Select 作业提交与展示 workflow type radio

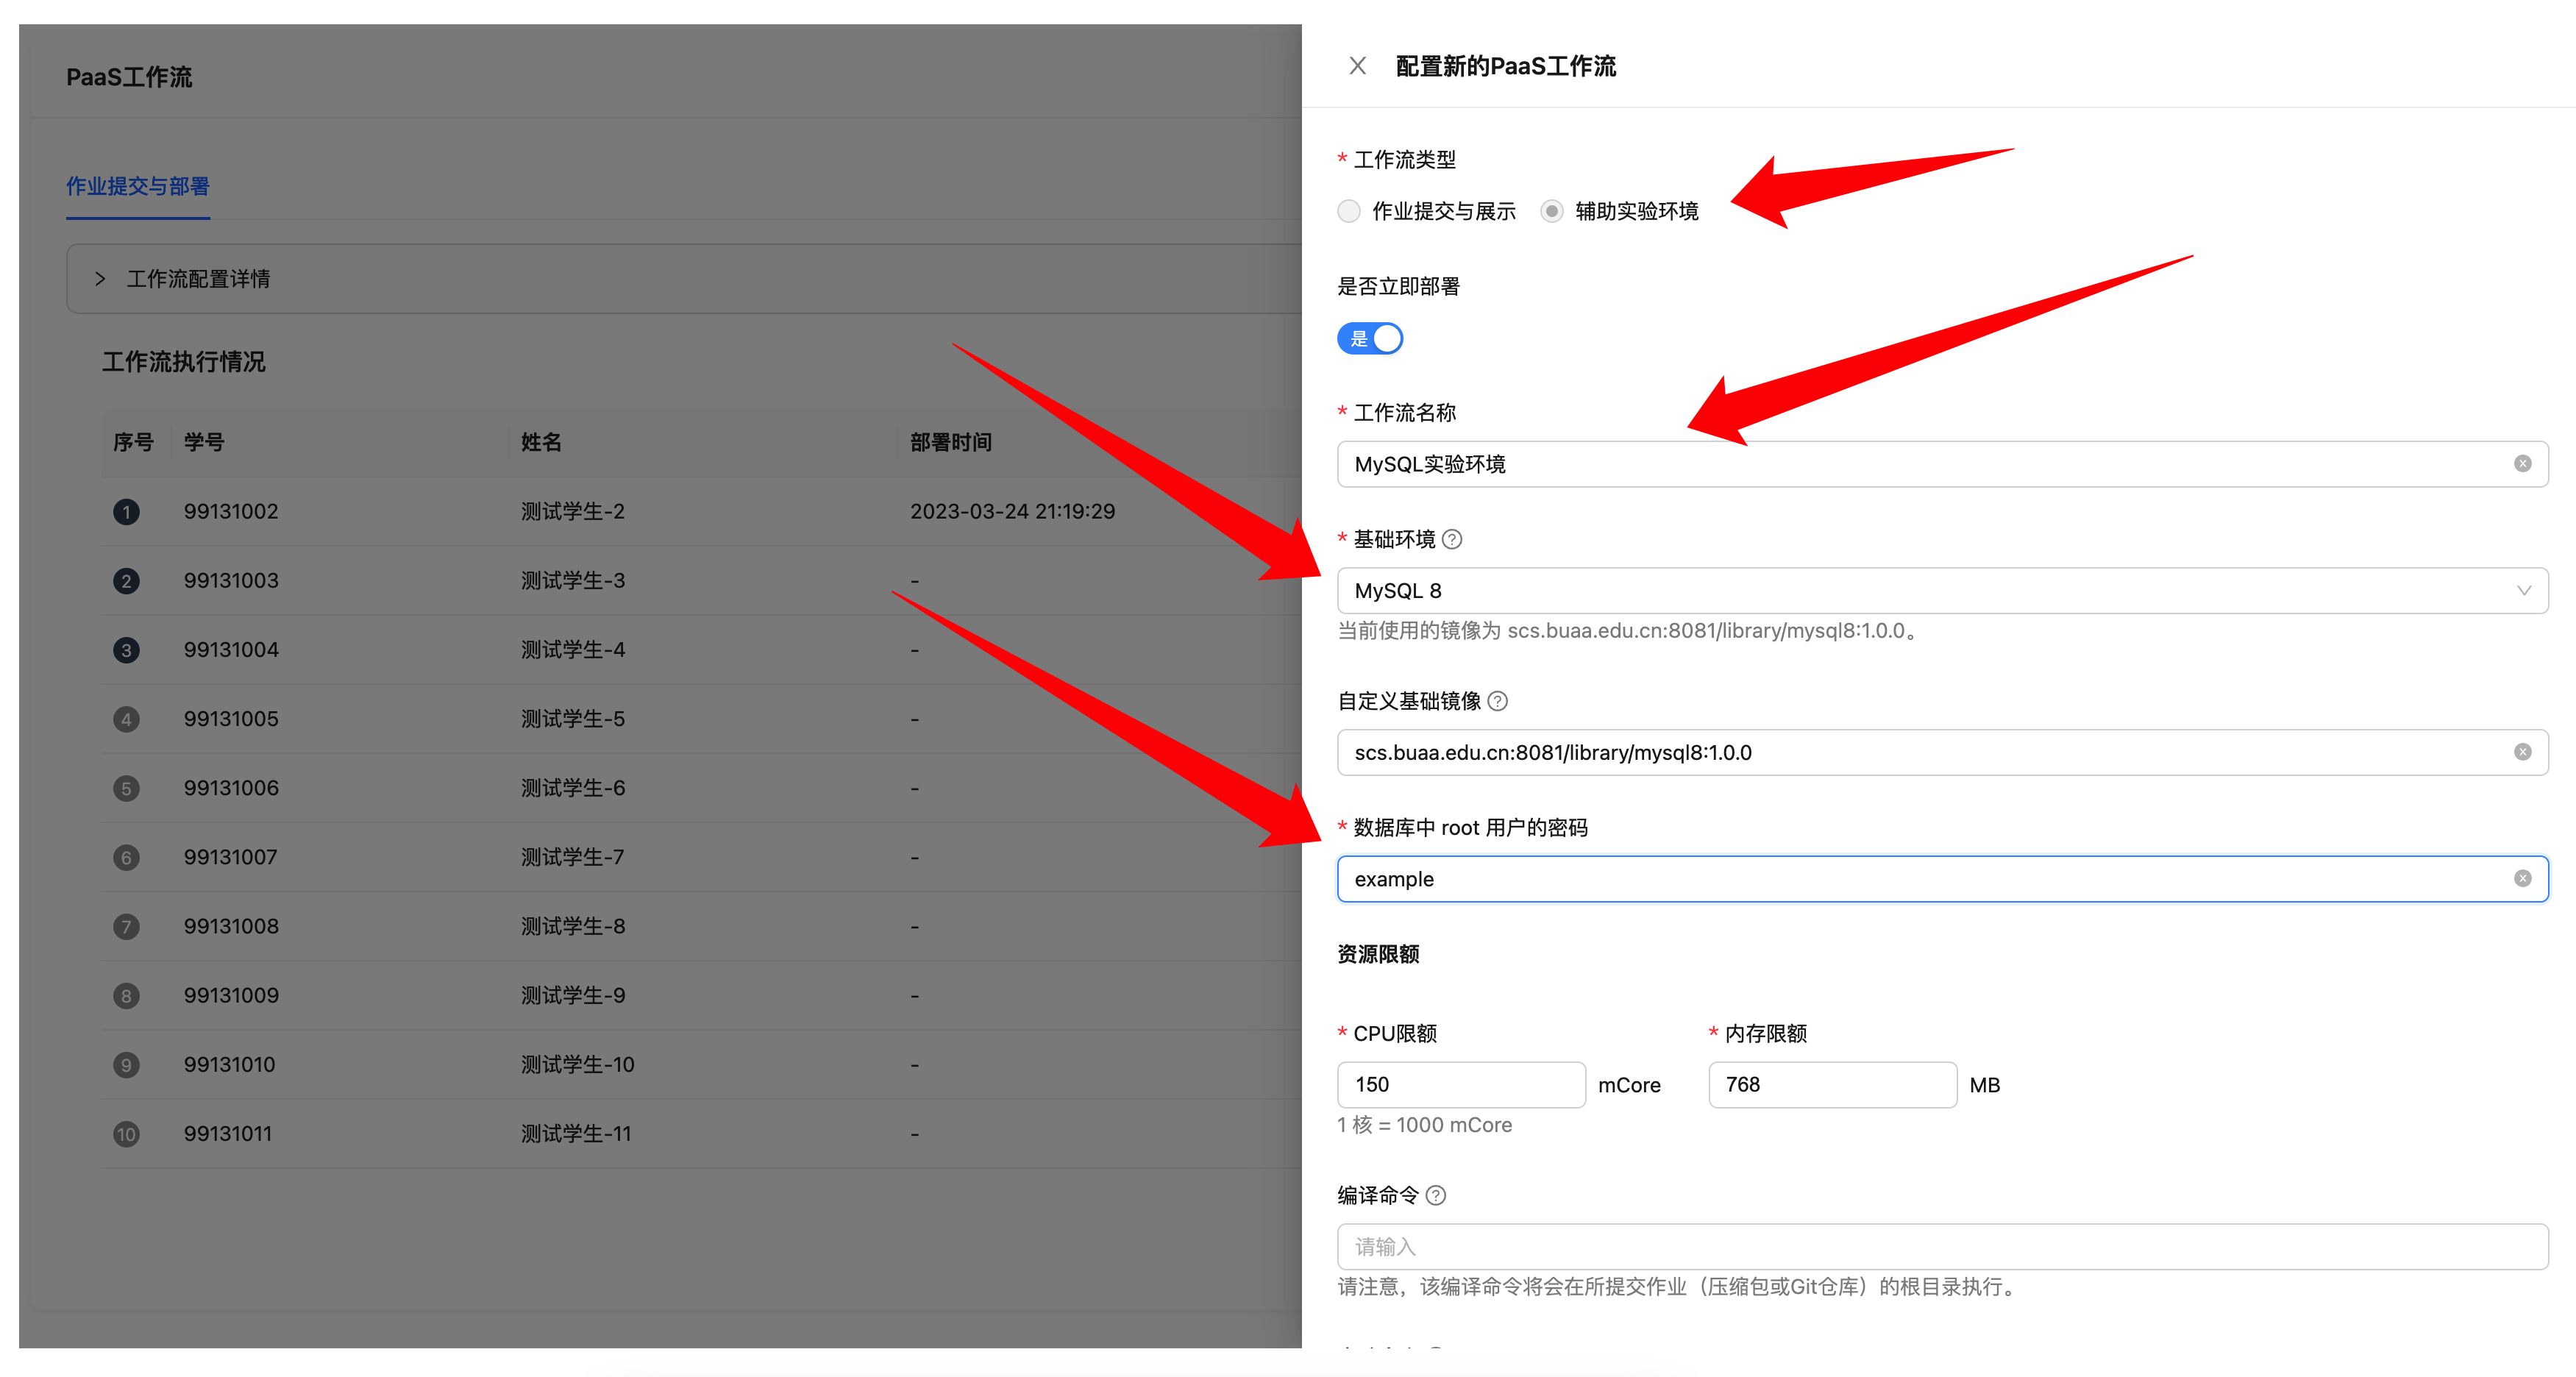click(x=1349, y=211)
